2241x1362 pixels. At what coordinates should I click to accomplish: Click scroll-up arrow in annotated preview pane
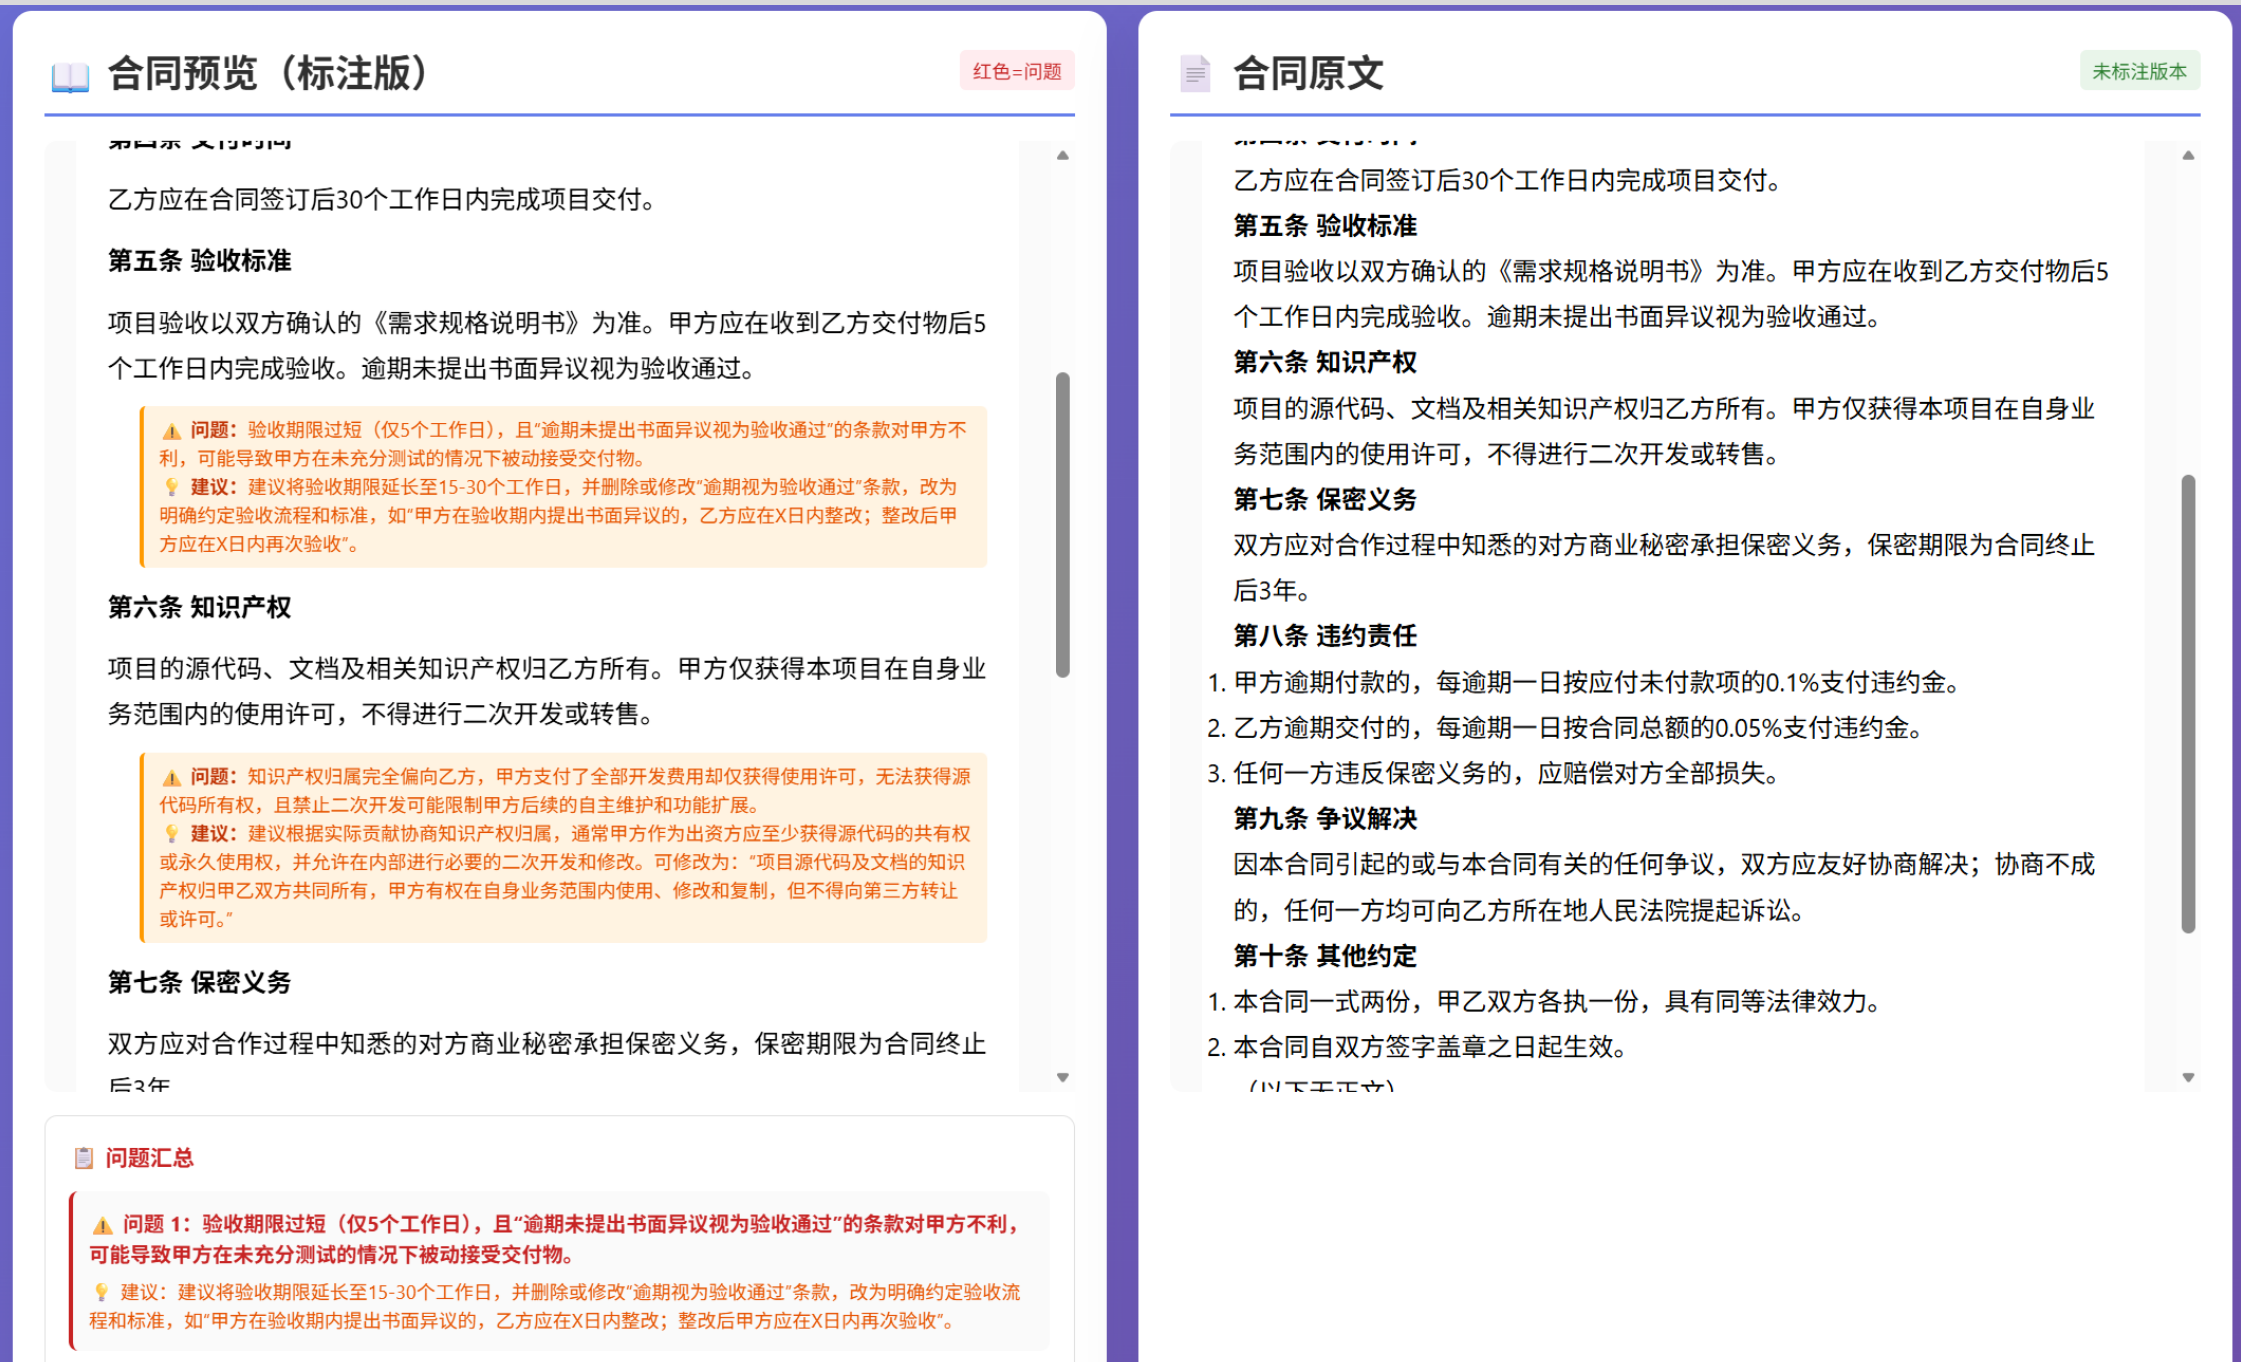click(x=1063, y=155)
